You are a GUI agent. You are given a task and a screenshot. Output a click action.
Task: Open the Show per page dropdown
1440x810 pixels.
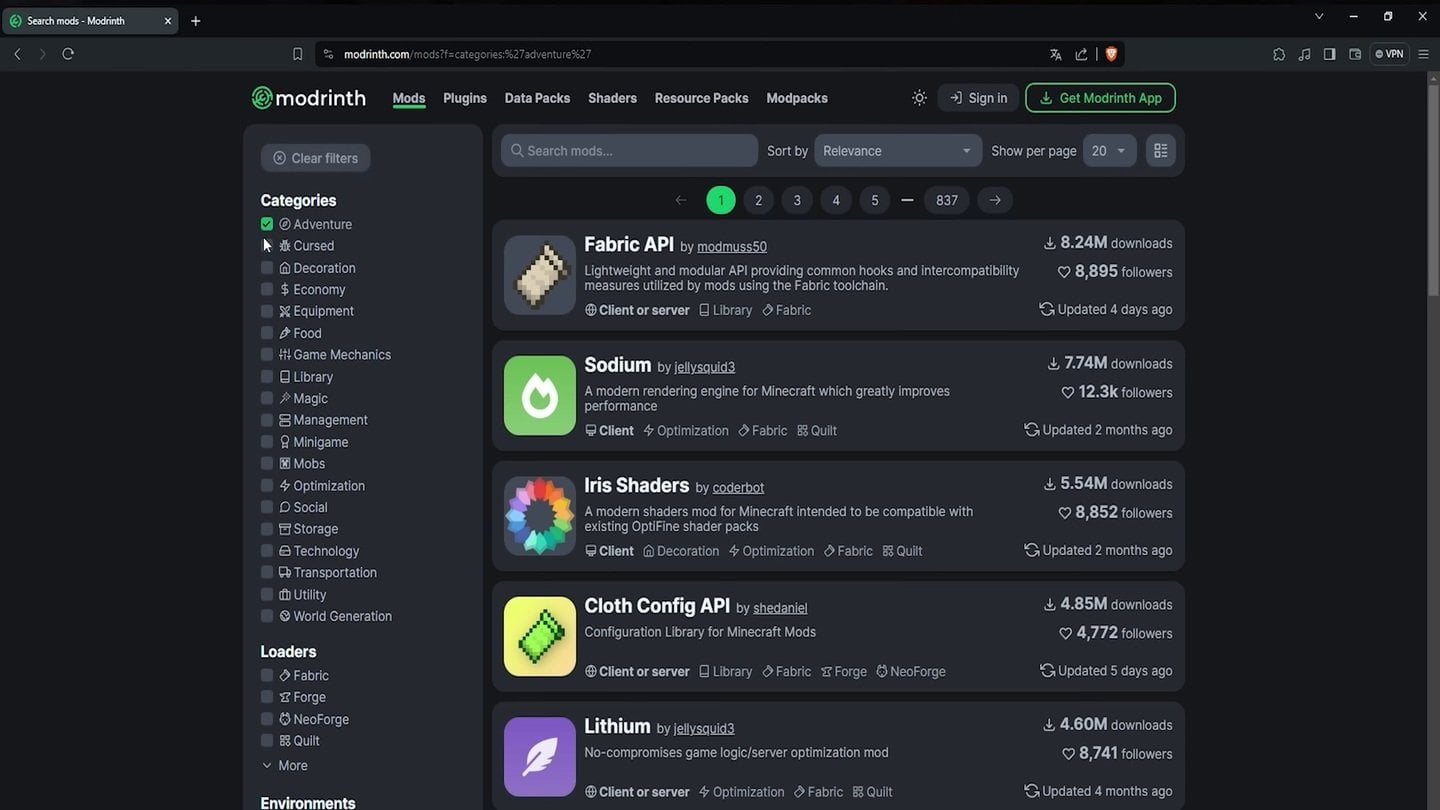[1108, 151]
